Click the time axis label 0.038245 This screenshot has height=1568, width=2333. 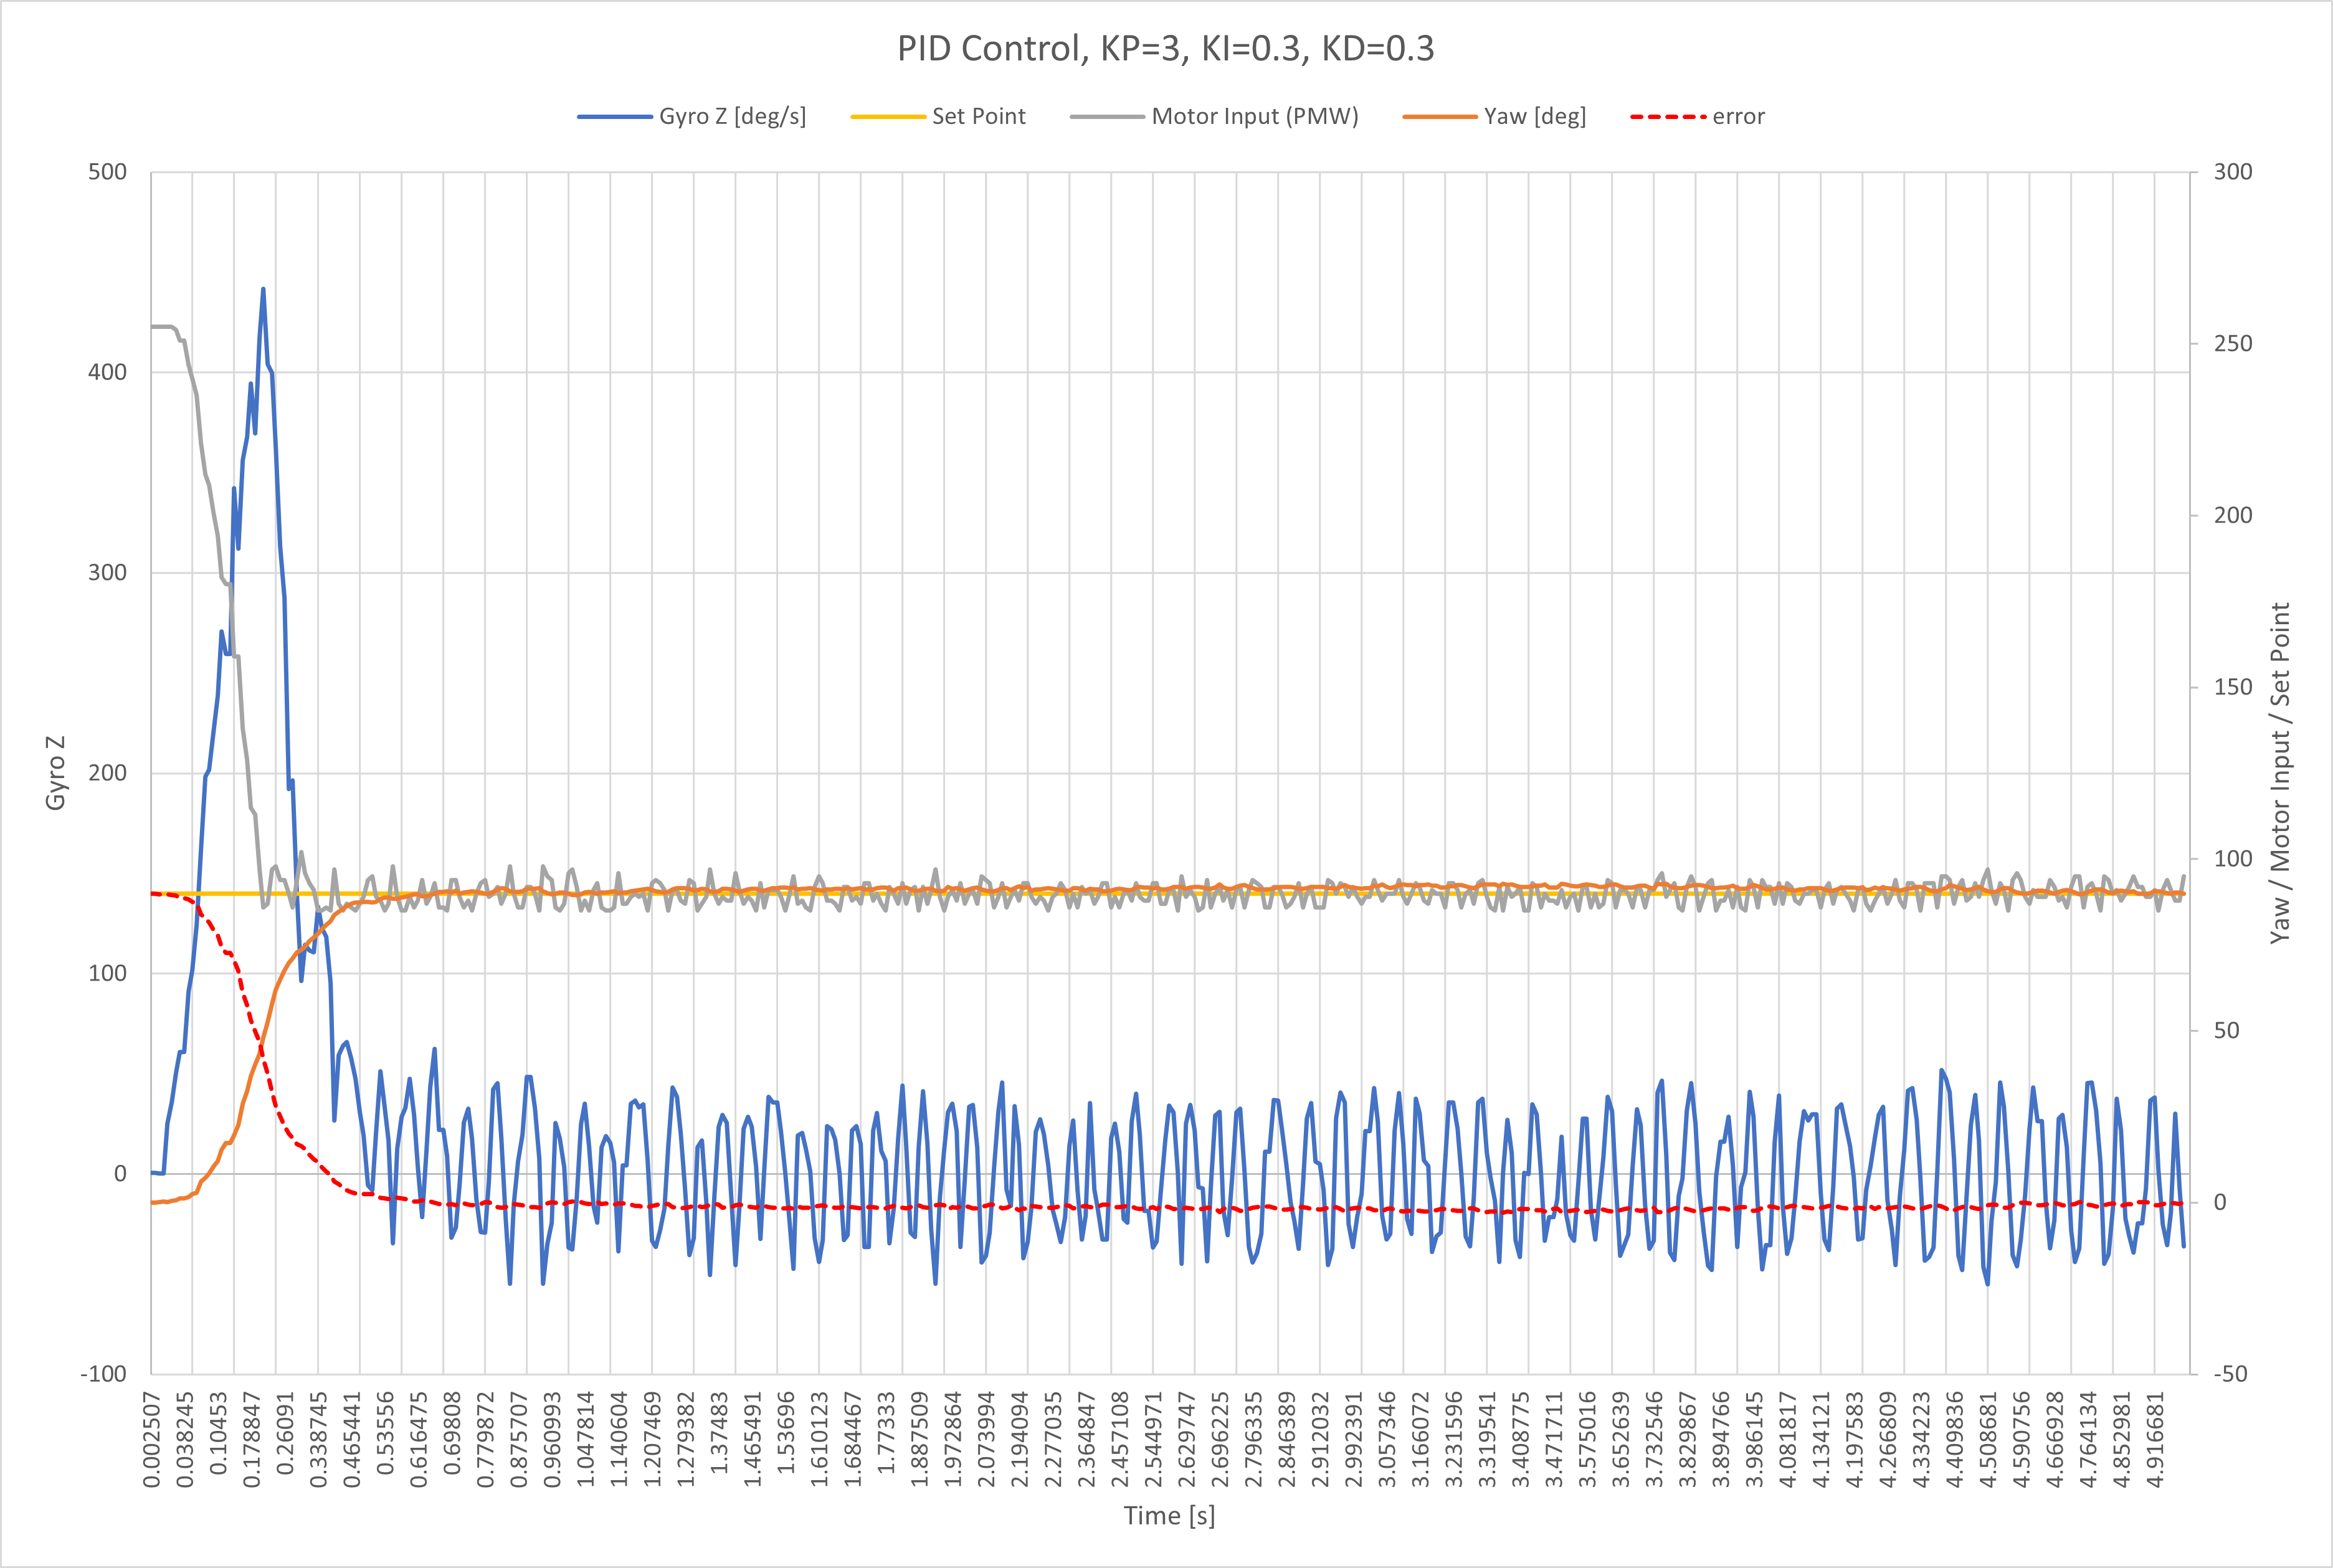point(185,1439)
